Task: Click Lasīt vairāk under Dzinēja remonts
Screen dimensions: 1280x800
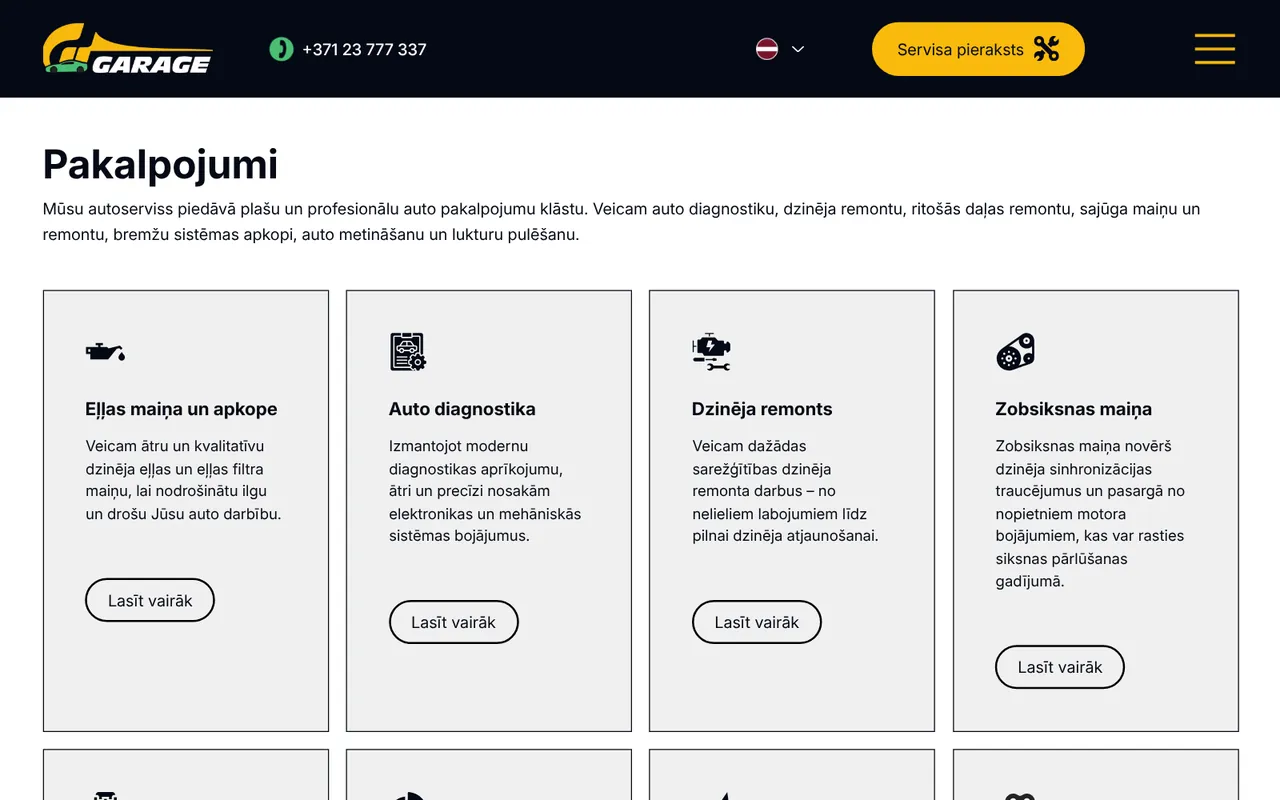Action: [x=757, y=622]
